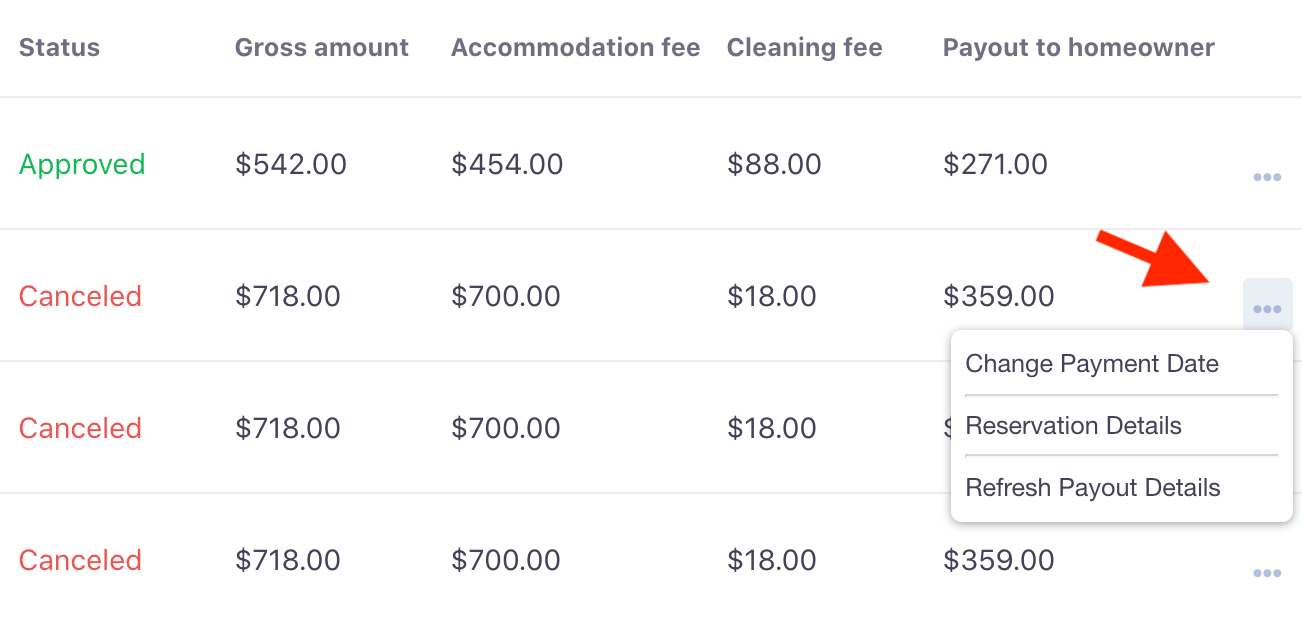Click the Status column header
The image size is (1302, 624).
click(x=59, y=47)
